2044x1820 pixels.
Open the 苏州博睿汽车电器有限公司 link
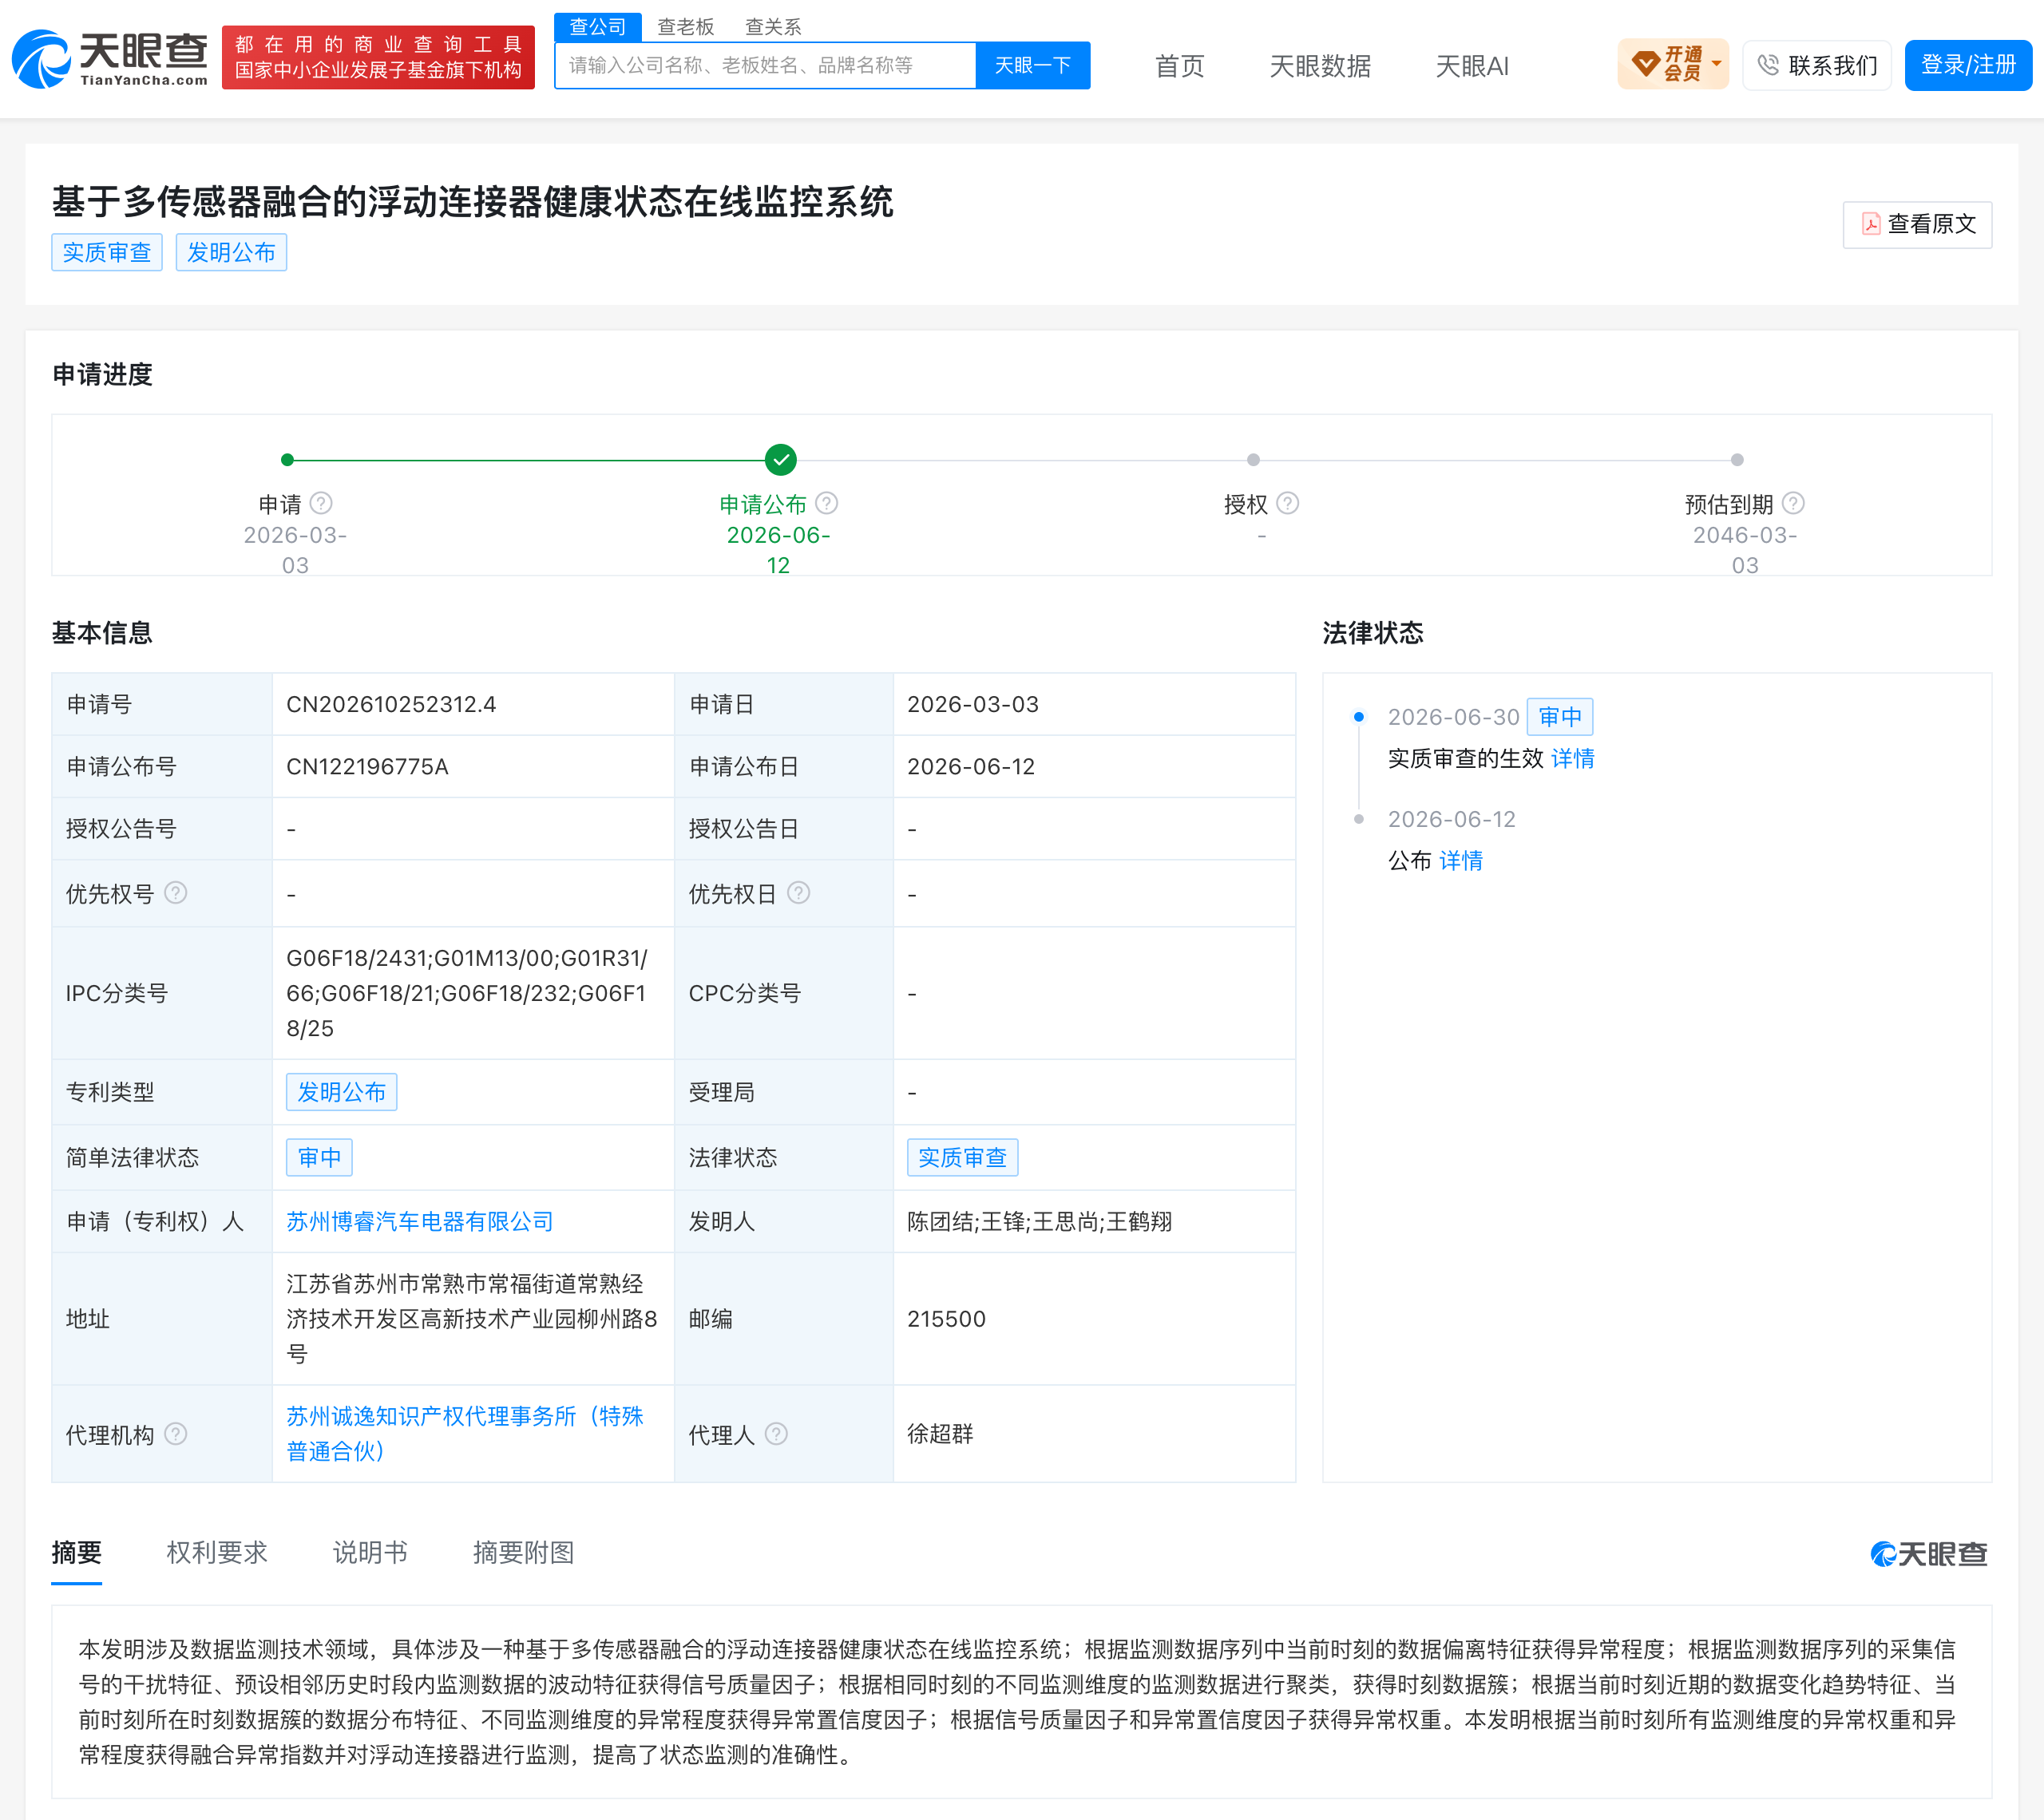(x=420, y=1221)
